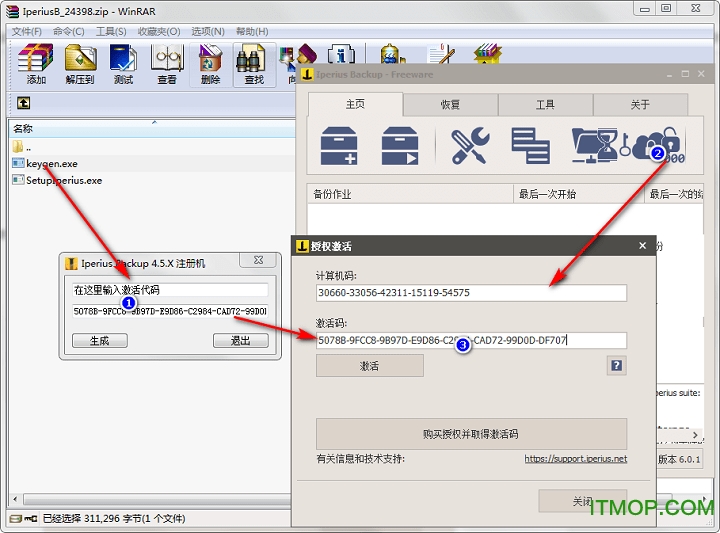Switch to the 工具 tab in Iperius

click(545, 105)
